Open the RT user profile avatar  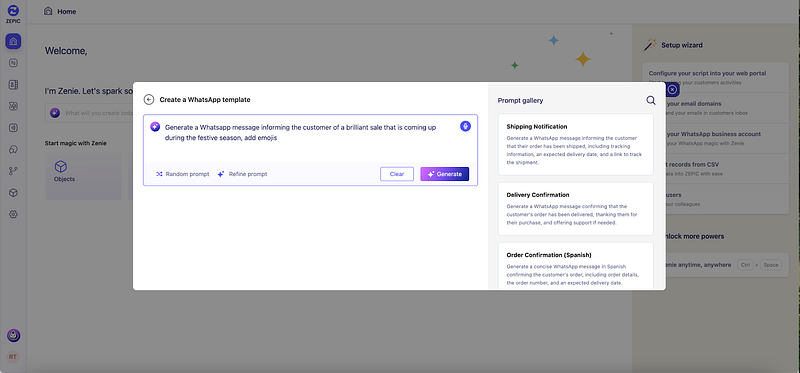click(13, 357)
